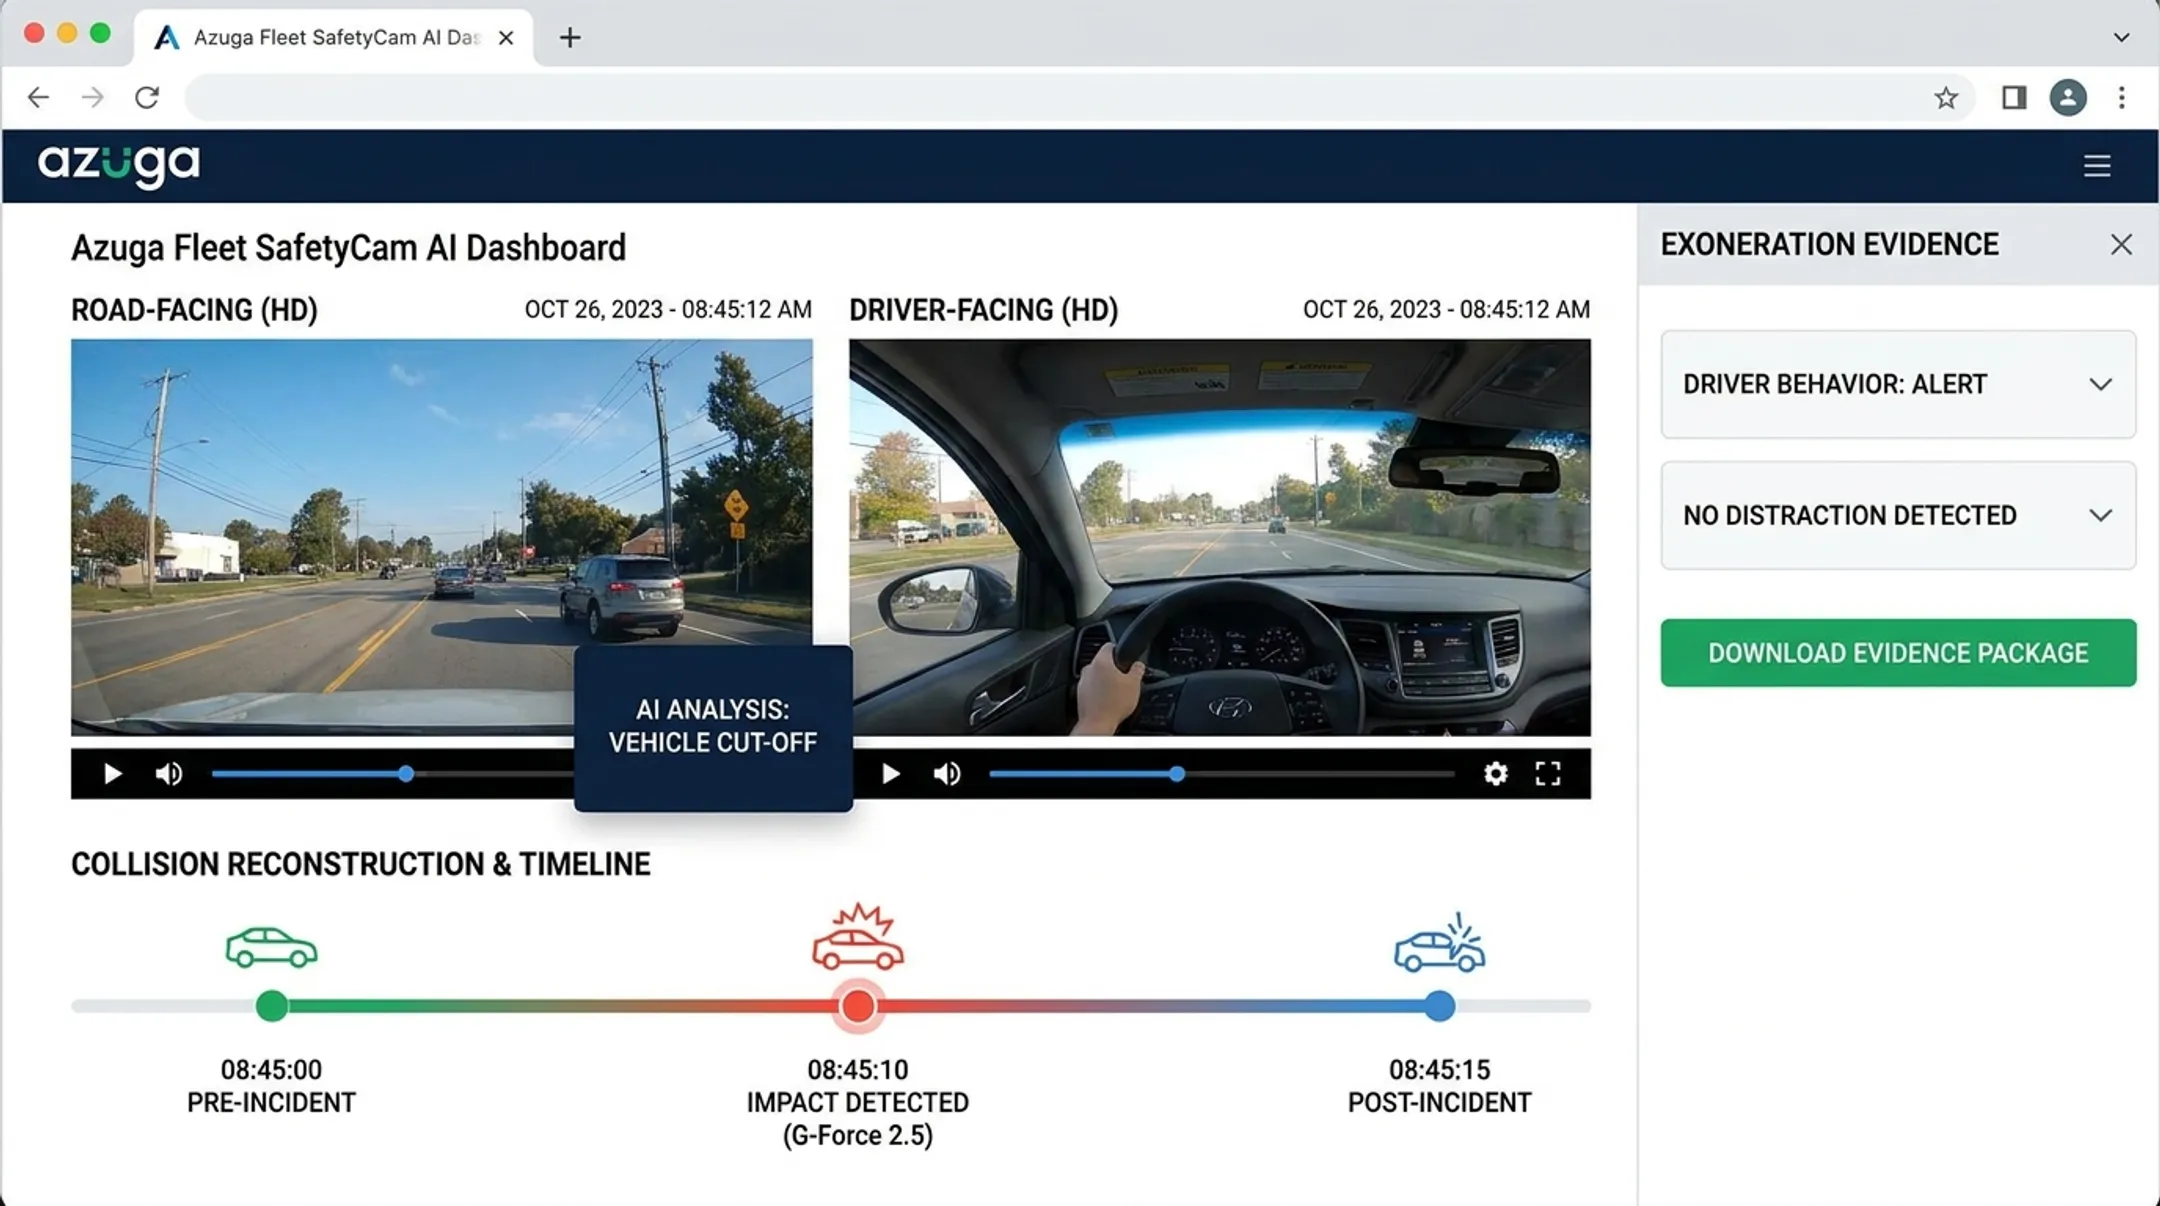Screen dimensions: 2160x1206
Task: Click the AI Analysis Vehicle Cut-Off callout
Action: click(713, 727)
